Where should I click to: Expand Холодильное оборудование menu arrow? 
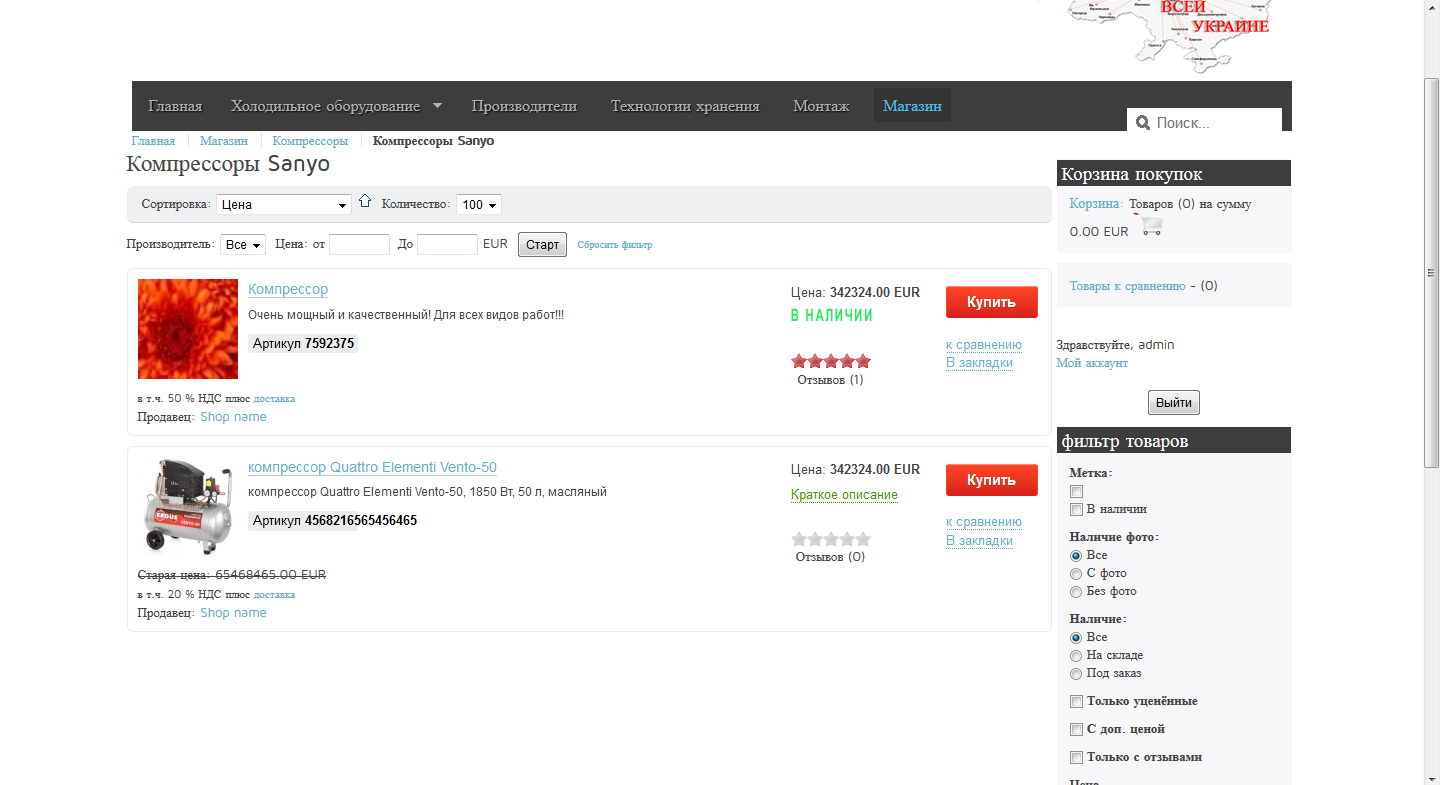(437, 105)
